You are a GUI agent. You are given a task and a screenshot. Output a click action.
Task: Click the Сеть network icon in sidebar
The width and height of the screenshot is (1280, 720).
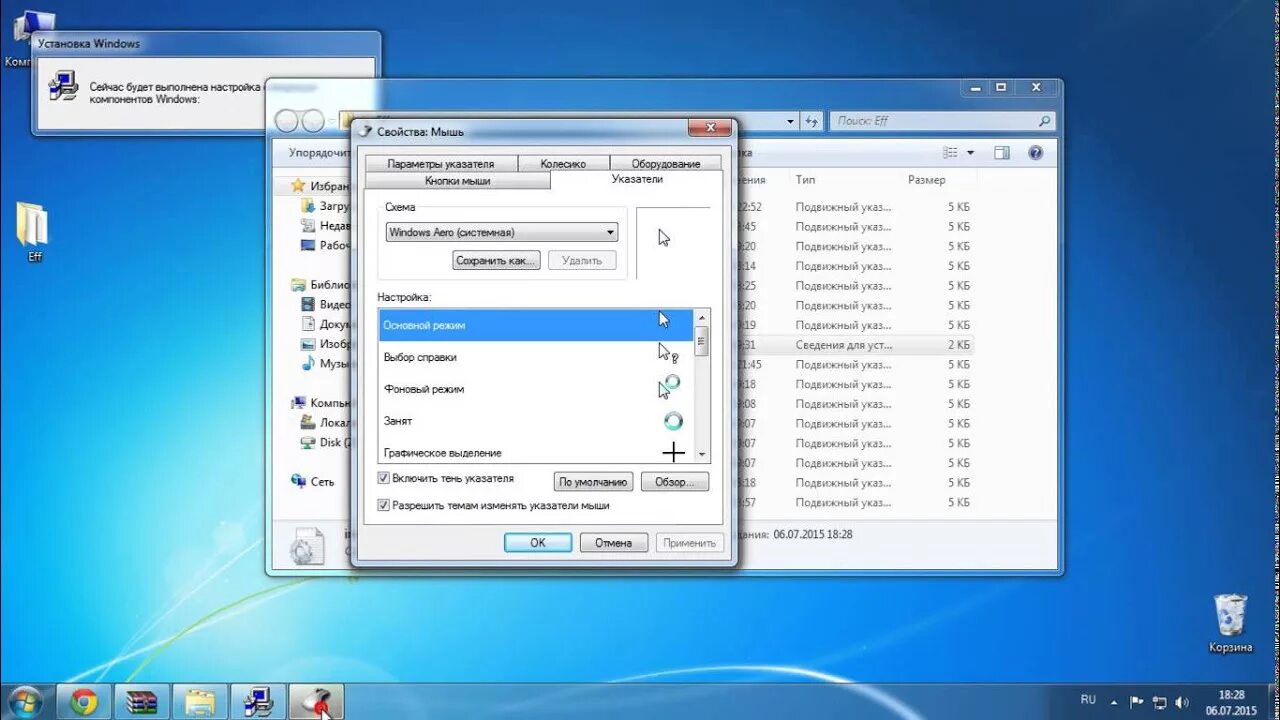pos(297,481)
